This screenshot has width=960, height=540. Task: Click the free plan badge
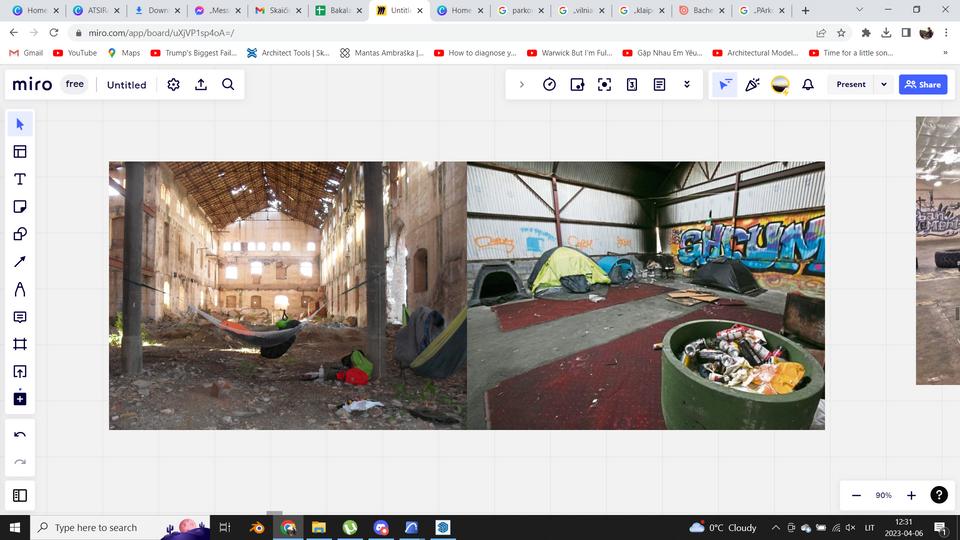pos(75,84)
